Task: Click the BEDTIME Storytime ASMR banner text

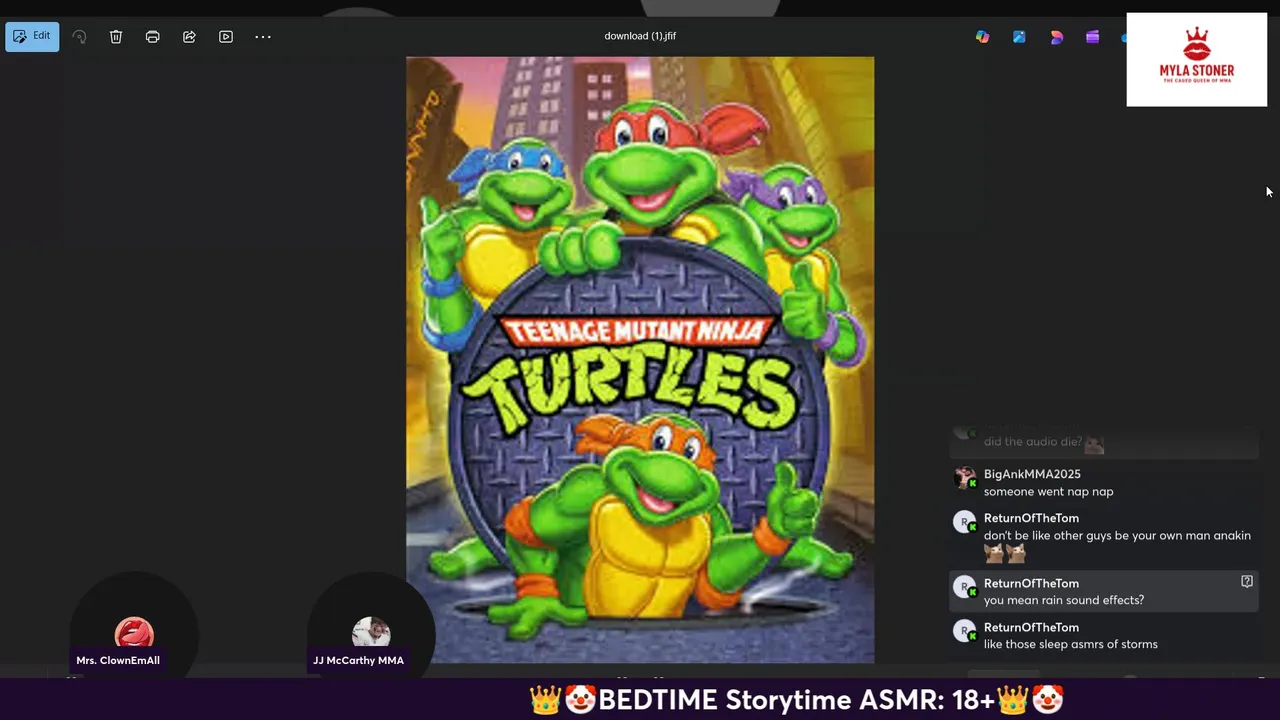Action: 796,700
